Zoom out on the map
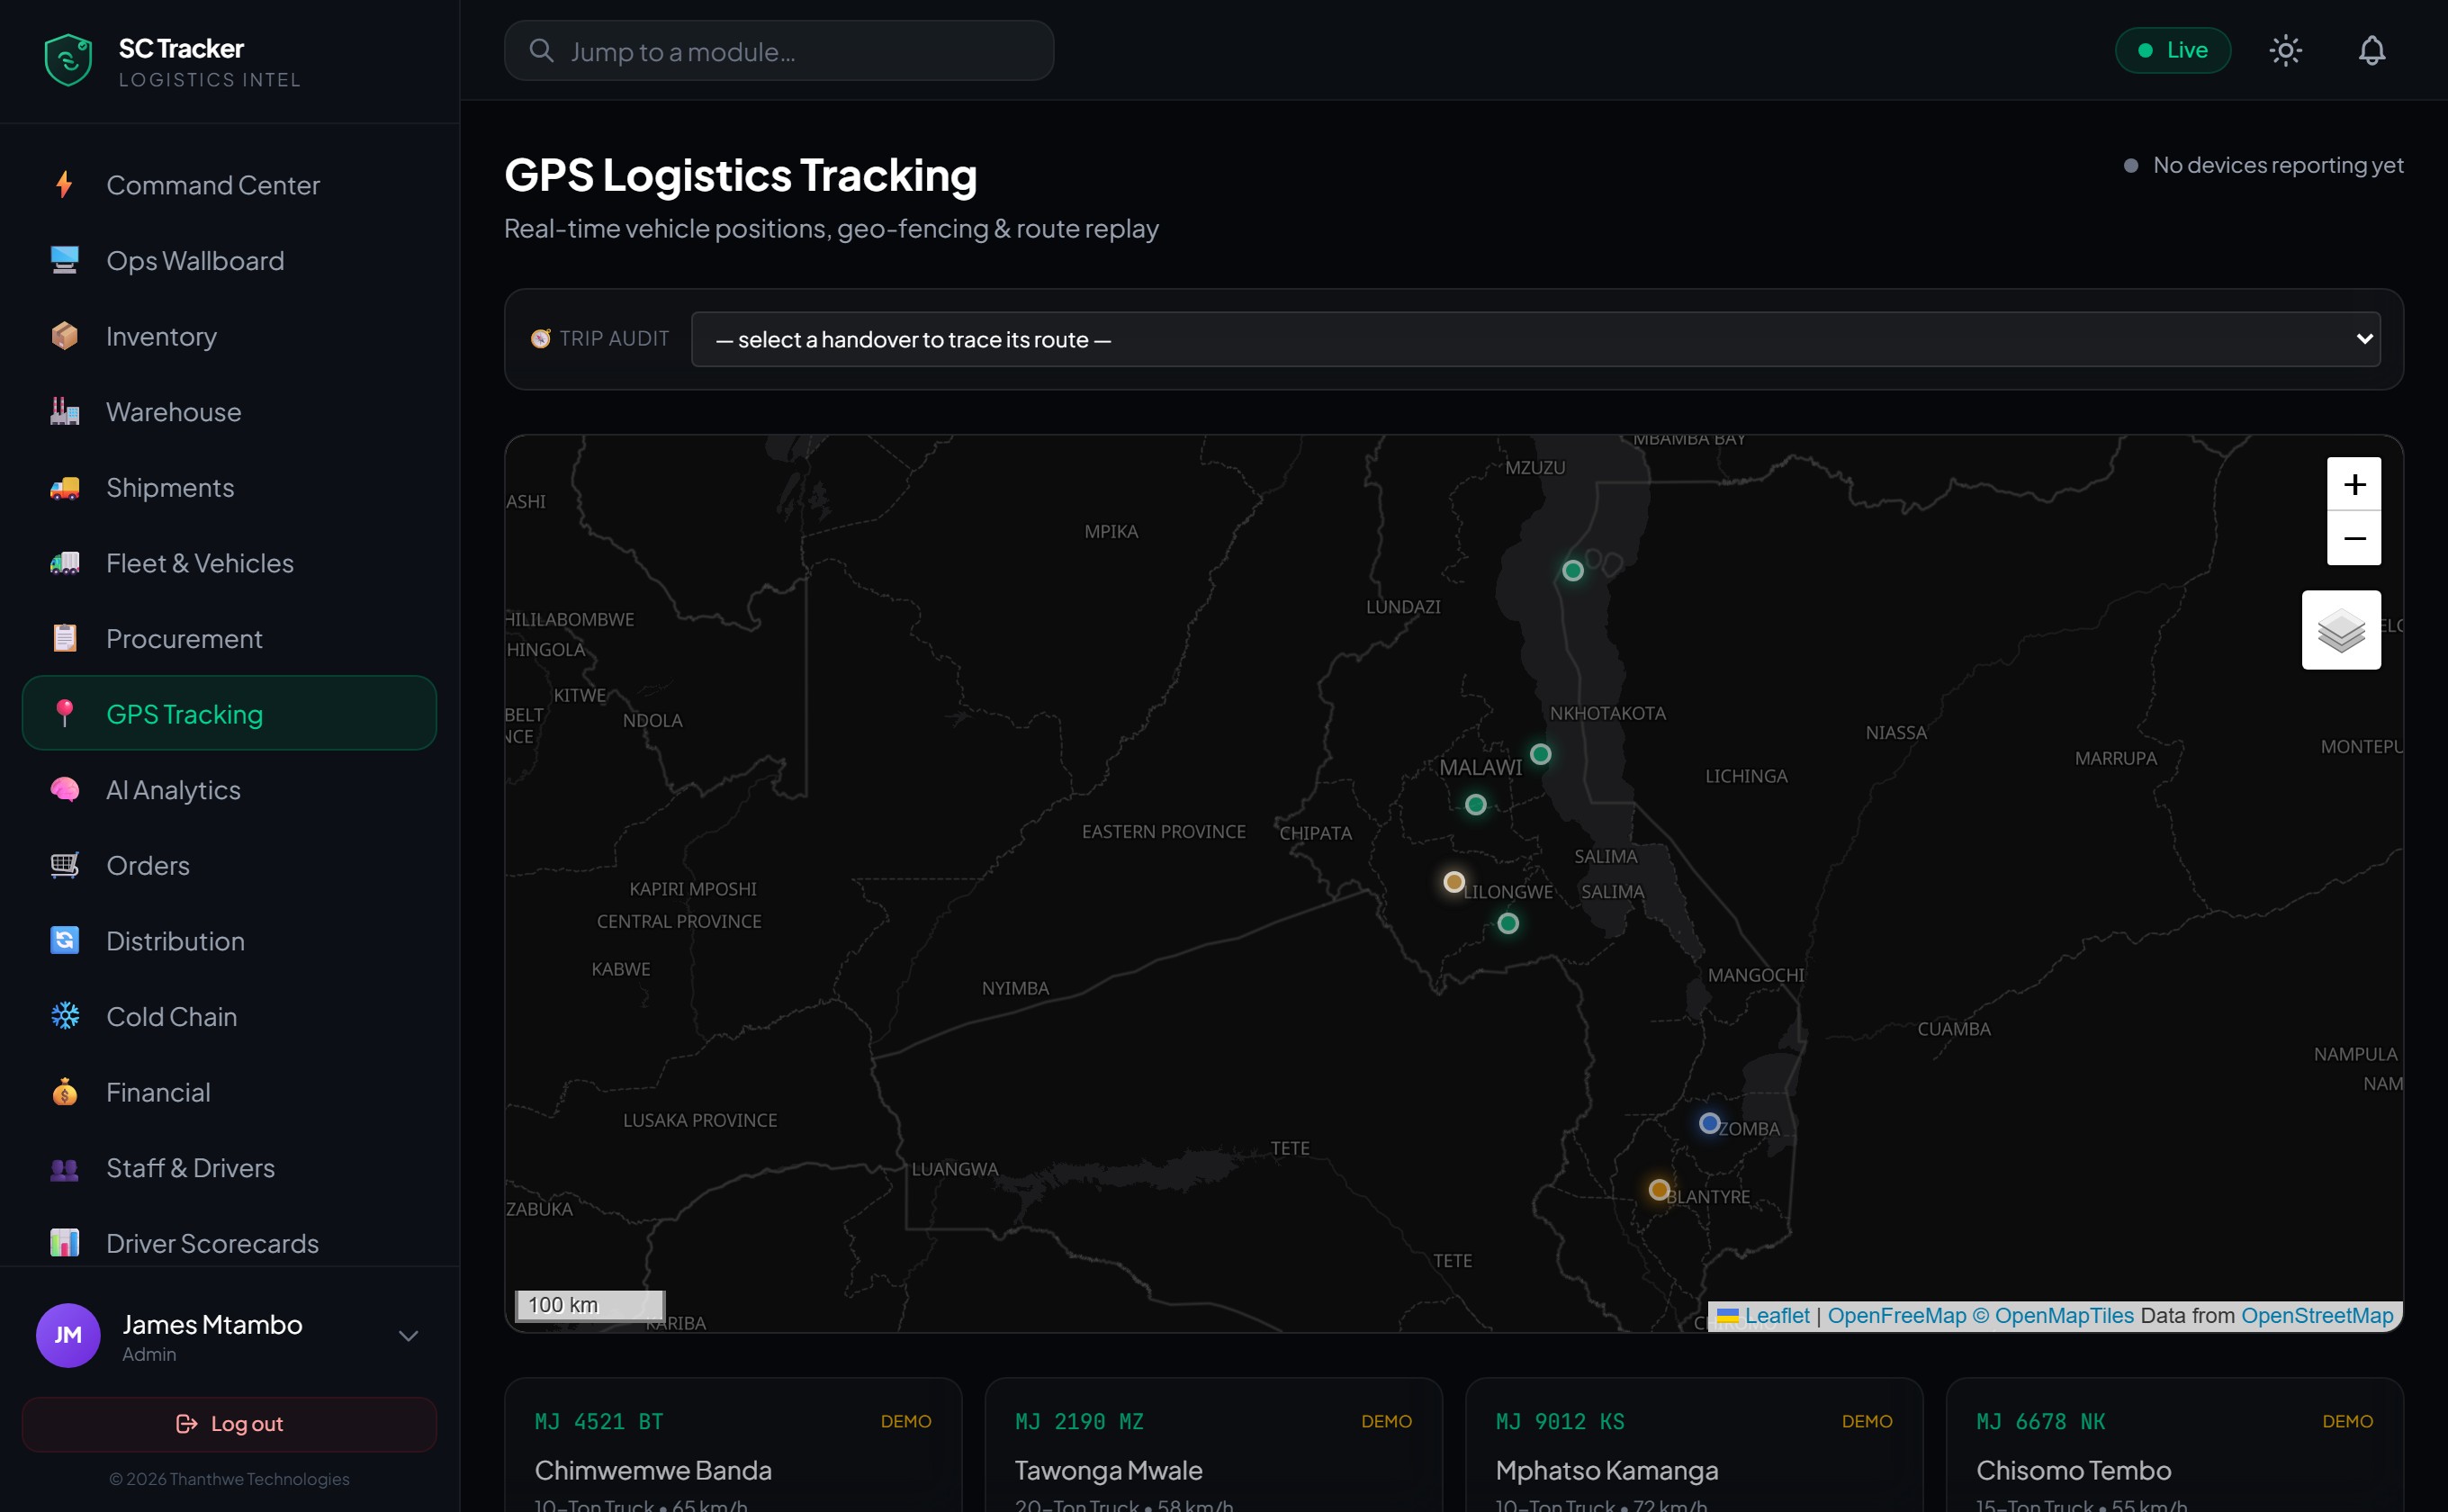The height and width of the screenshot is (1512, 2448). pyautogui.click(x=2354, y=538)
